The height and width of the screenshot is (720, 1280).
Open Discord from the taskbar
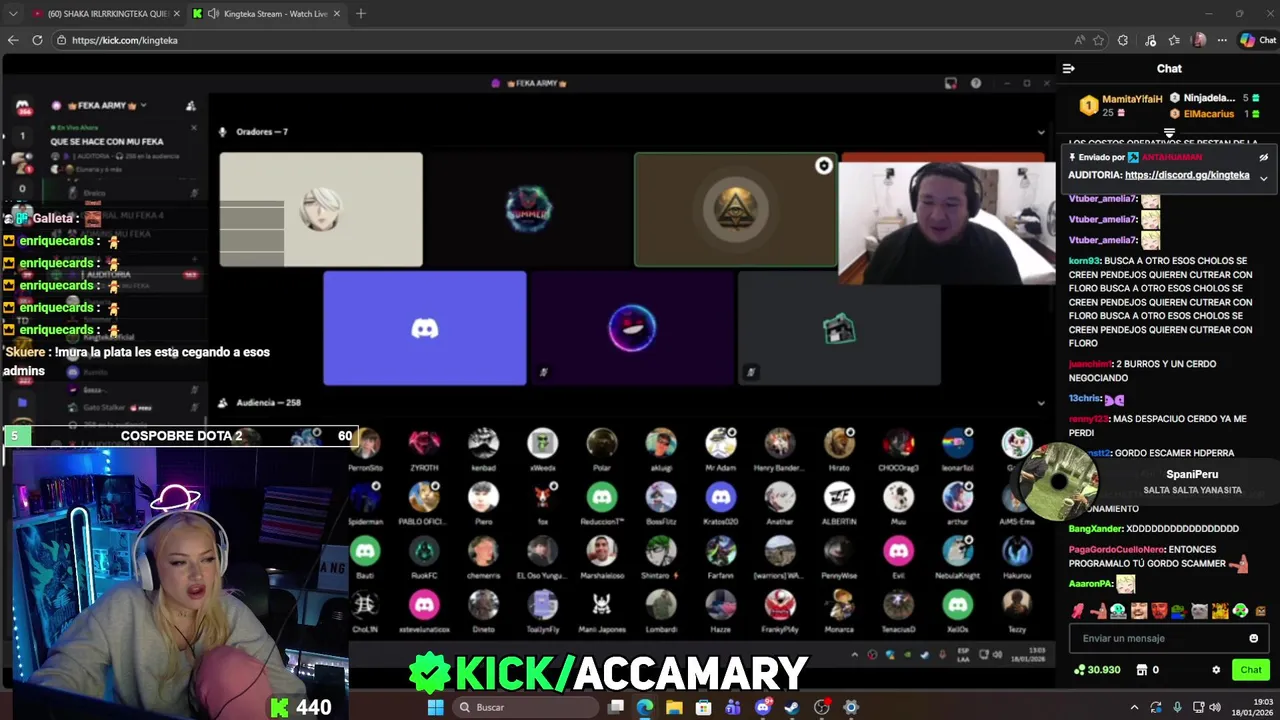click(x=763, y=707)
